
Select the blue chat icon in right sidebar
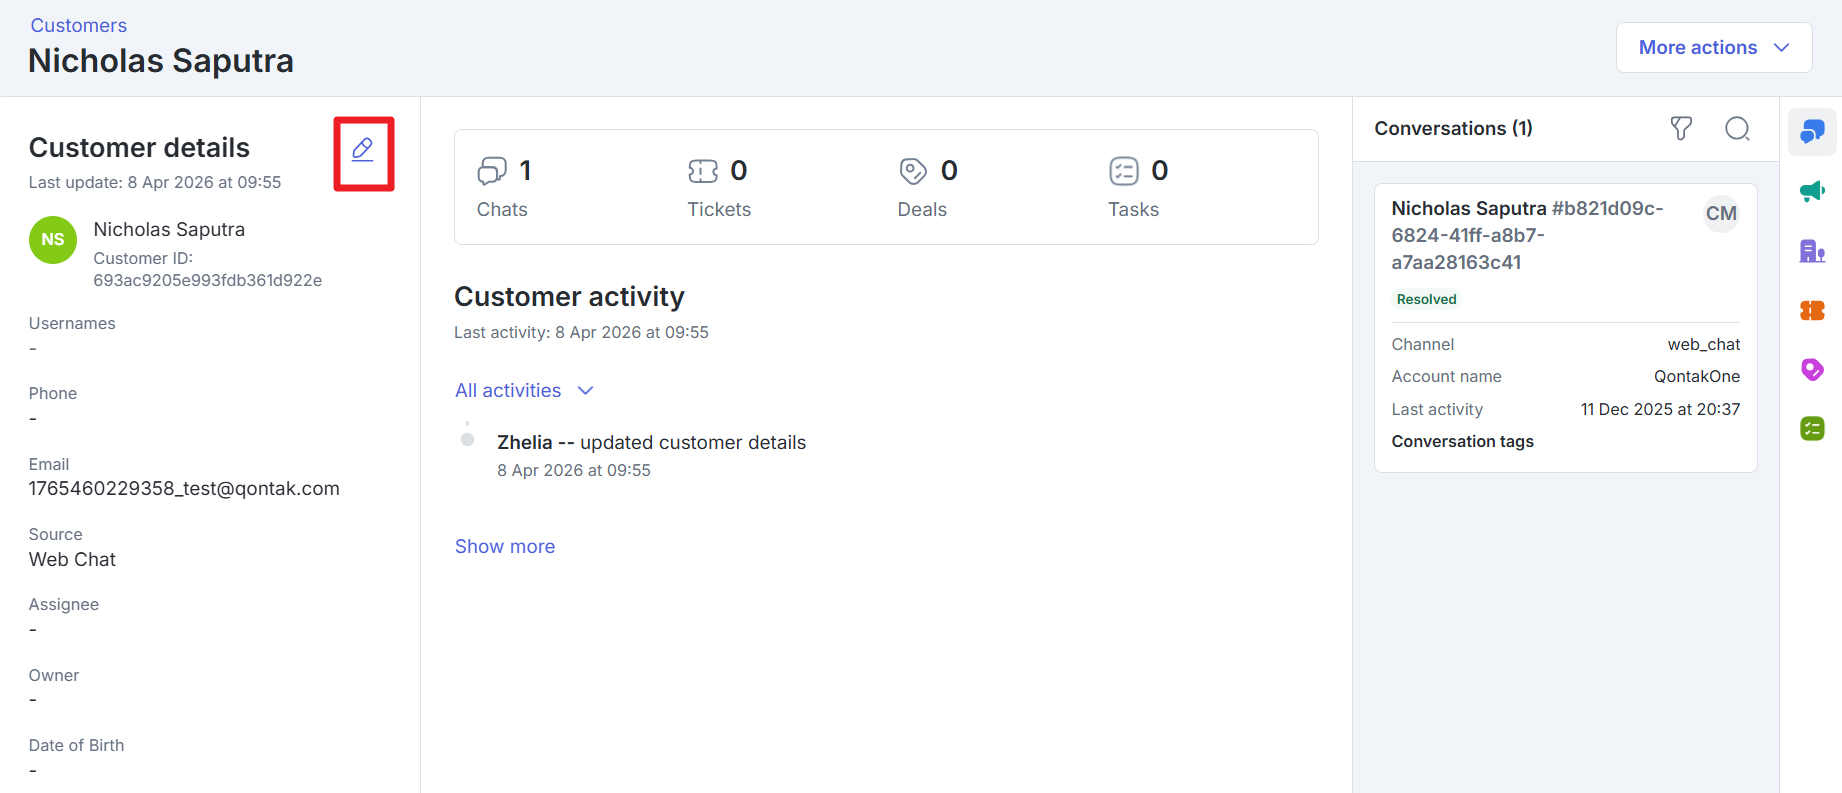(x=1812, y=132)
